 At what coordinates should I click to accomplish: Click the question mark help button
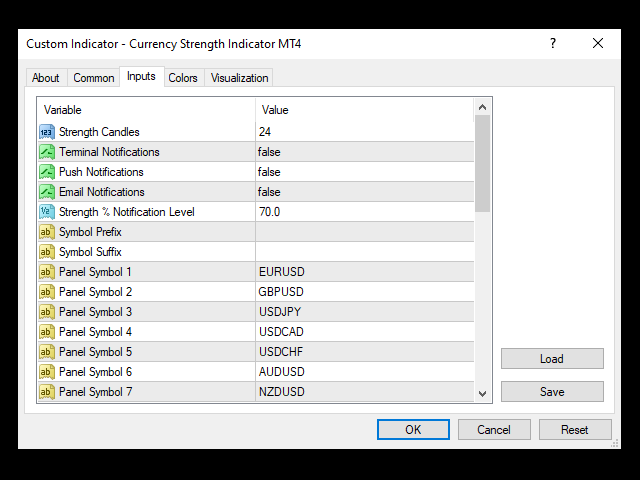coord(553,43)
